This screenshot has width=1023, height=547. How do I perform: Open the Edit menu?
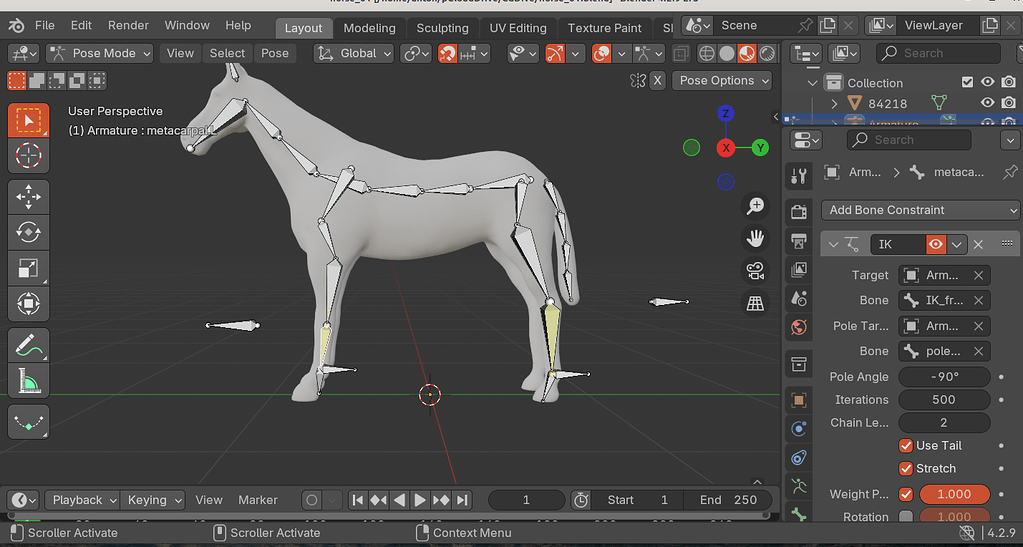tap(81, 25)
